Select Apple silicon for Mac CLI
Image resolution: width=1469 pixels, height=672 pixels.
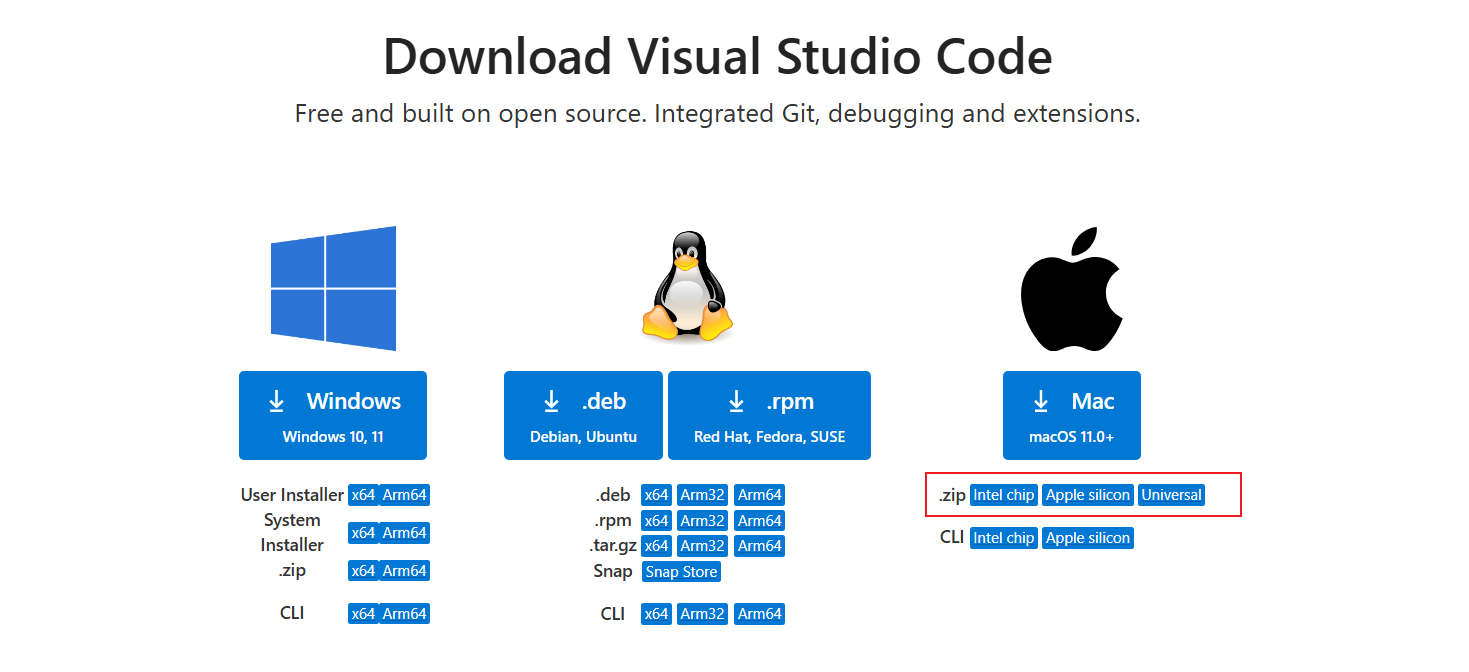pos(1088,538)
